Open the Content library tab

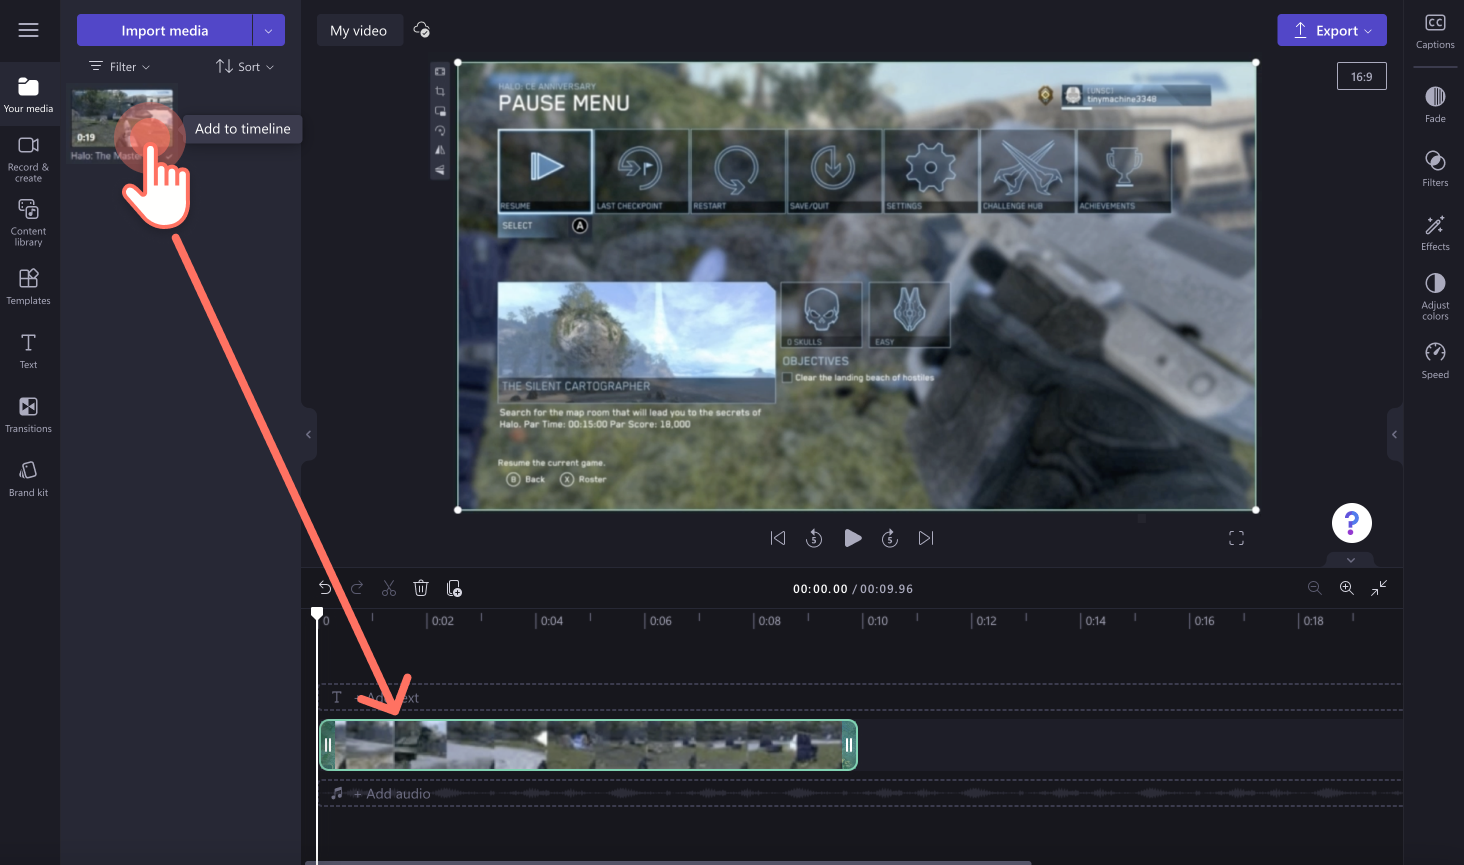click(x=29, y=222)
